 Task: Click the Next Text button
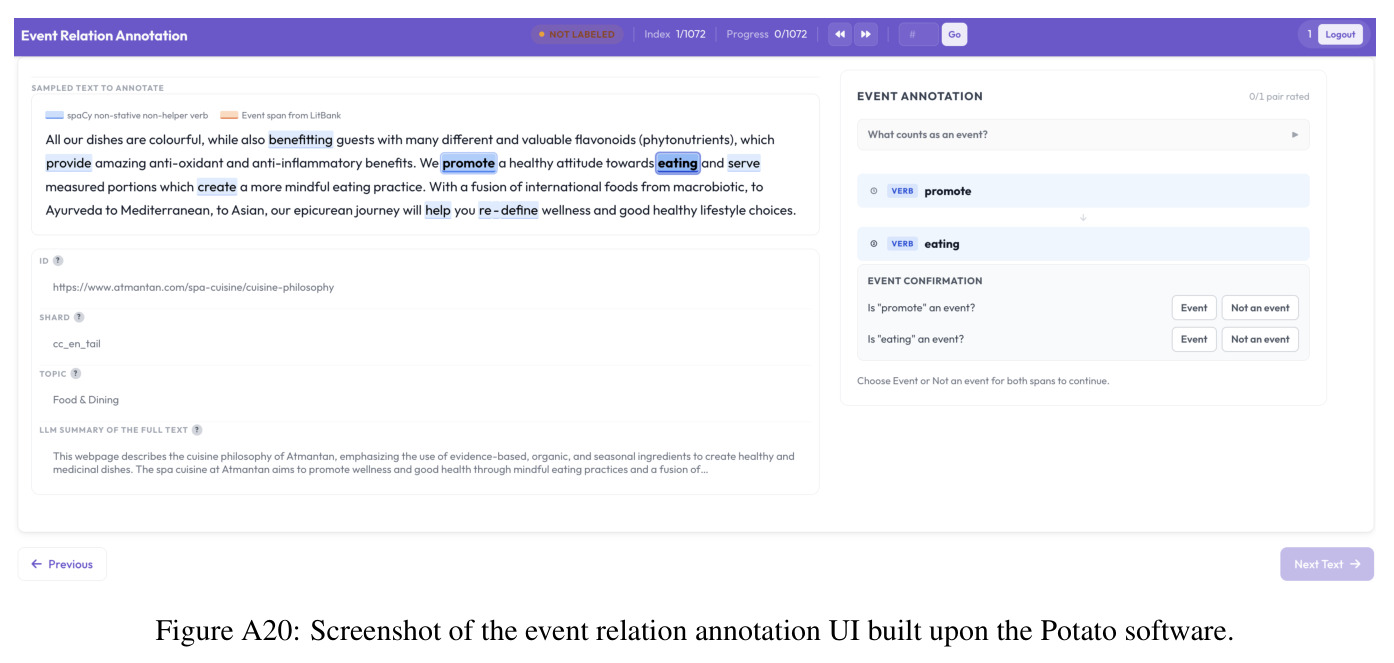[x=1327, y=564]
